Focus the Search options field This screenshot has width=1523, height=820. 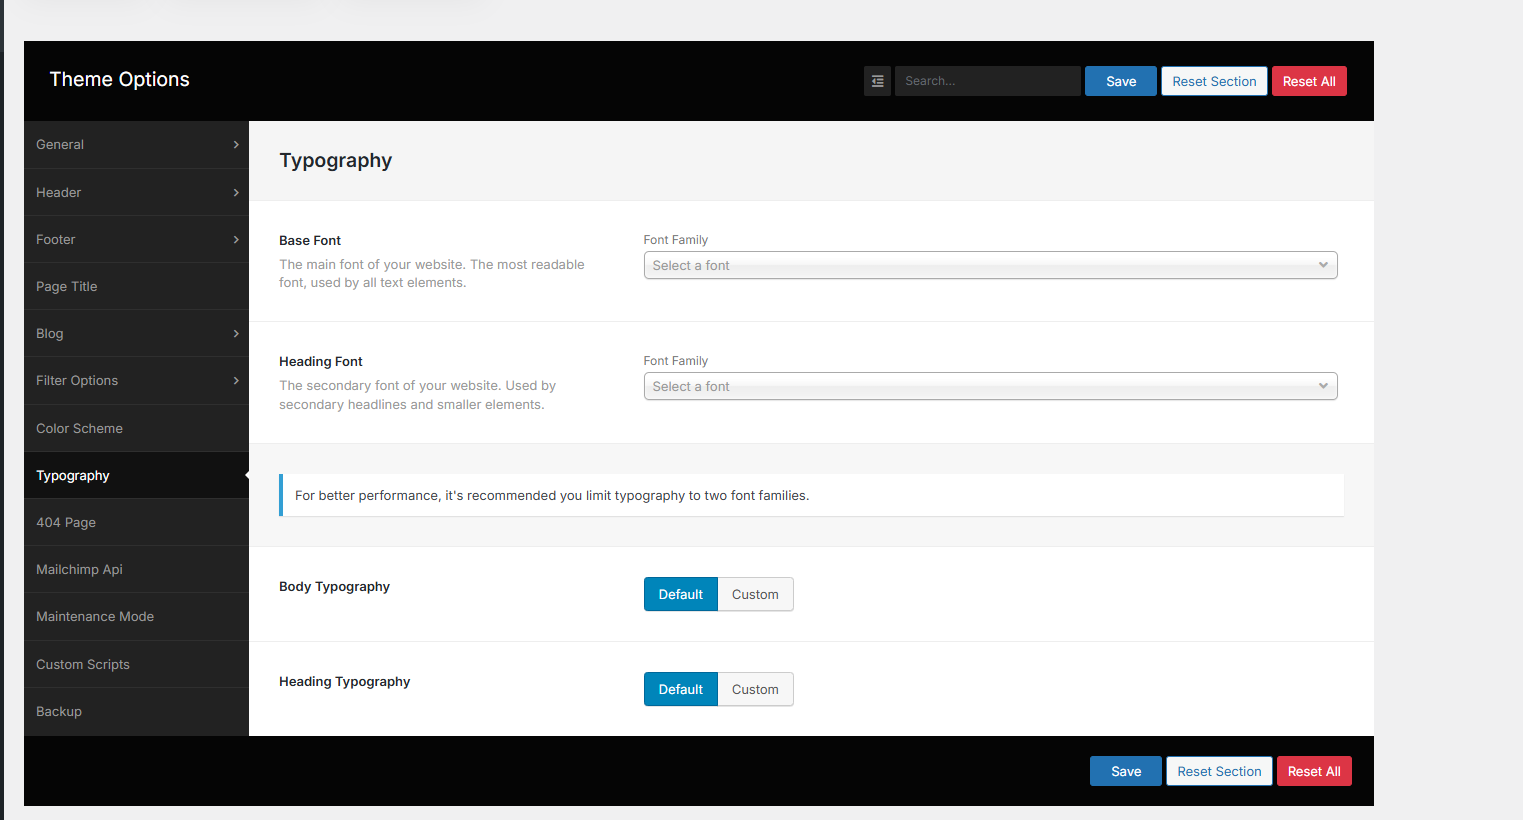point(987,81)
